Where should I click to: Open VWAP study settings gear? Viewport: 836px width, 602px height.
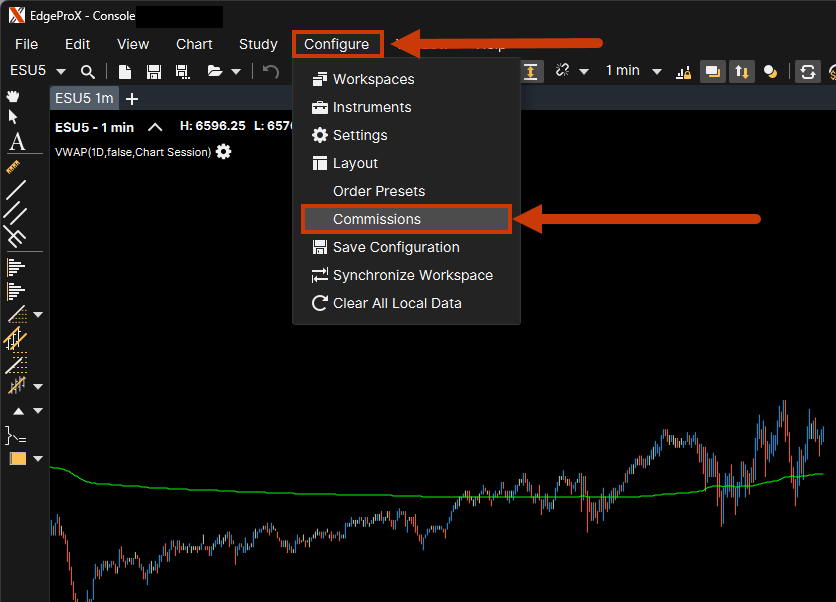[223, 152]
